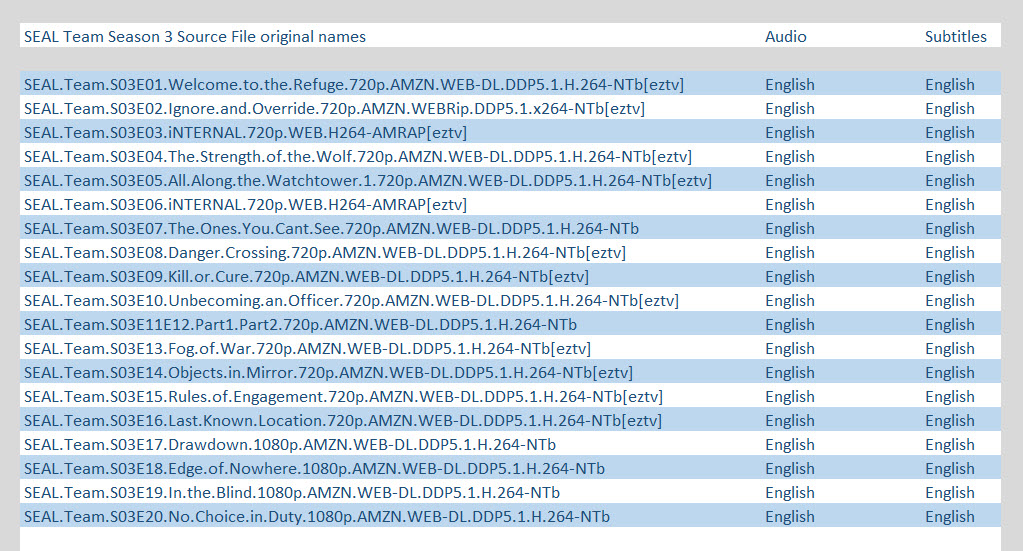Select the S03E05 All.Along.the.Watchtower file name
Viewport: 1023px width, 551px height.
(368, 181)
